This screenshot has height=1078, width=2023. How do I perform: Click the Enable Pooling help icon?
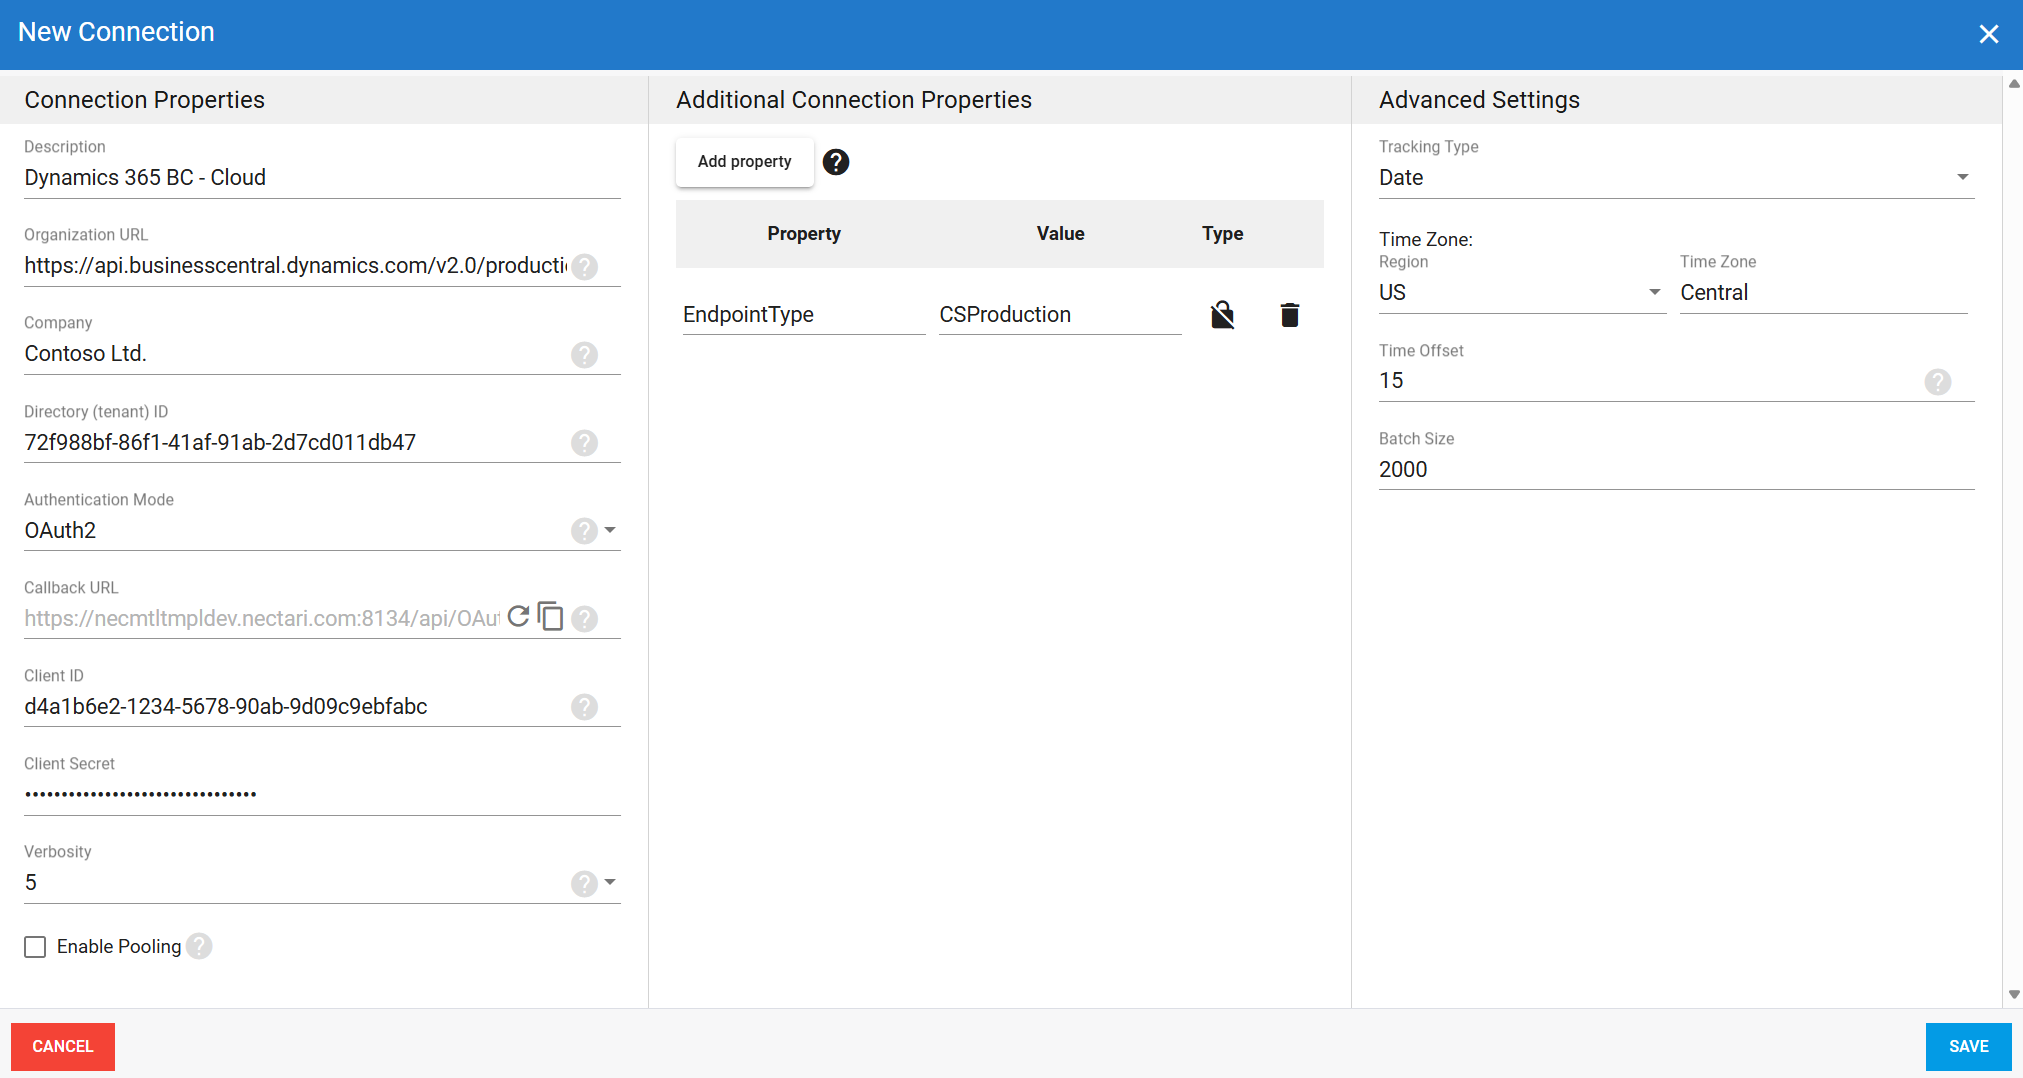pos(200,946)
